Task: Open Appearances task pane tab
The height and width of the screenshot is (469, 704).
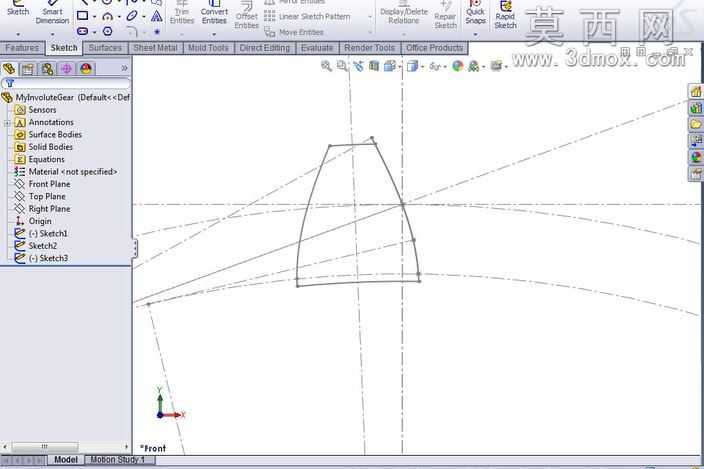Action: pos(695,157)
